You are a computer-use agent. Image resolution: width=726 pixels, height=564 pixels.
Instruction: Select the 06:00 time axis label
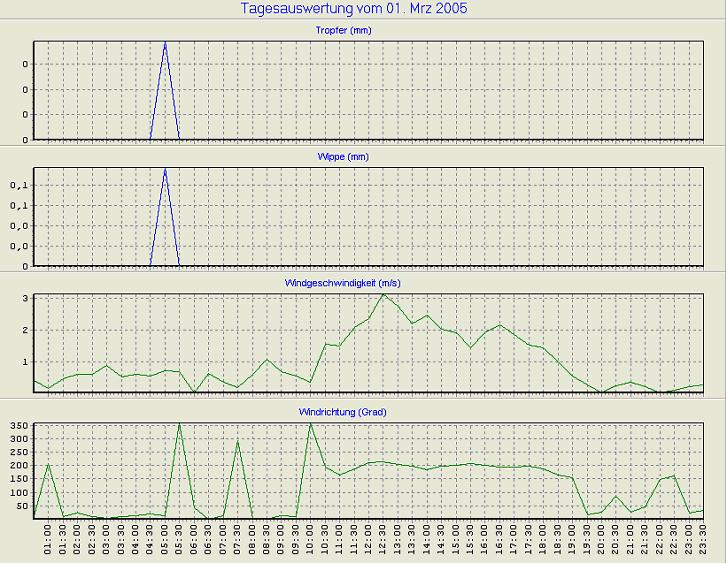pyautogui.click(x=194, y=541)
